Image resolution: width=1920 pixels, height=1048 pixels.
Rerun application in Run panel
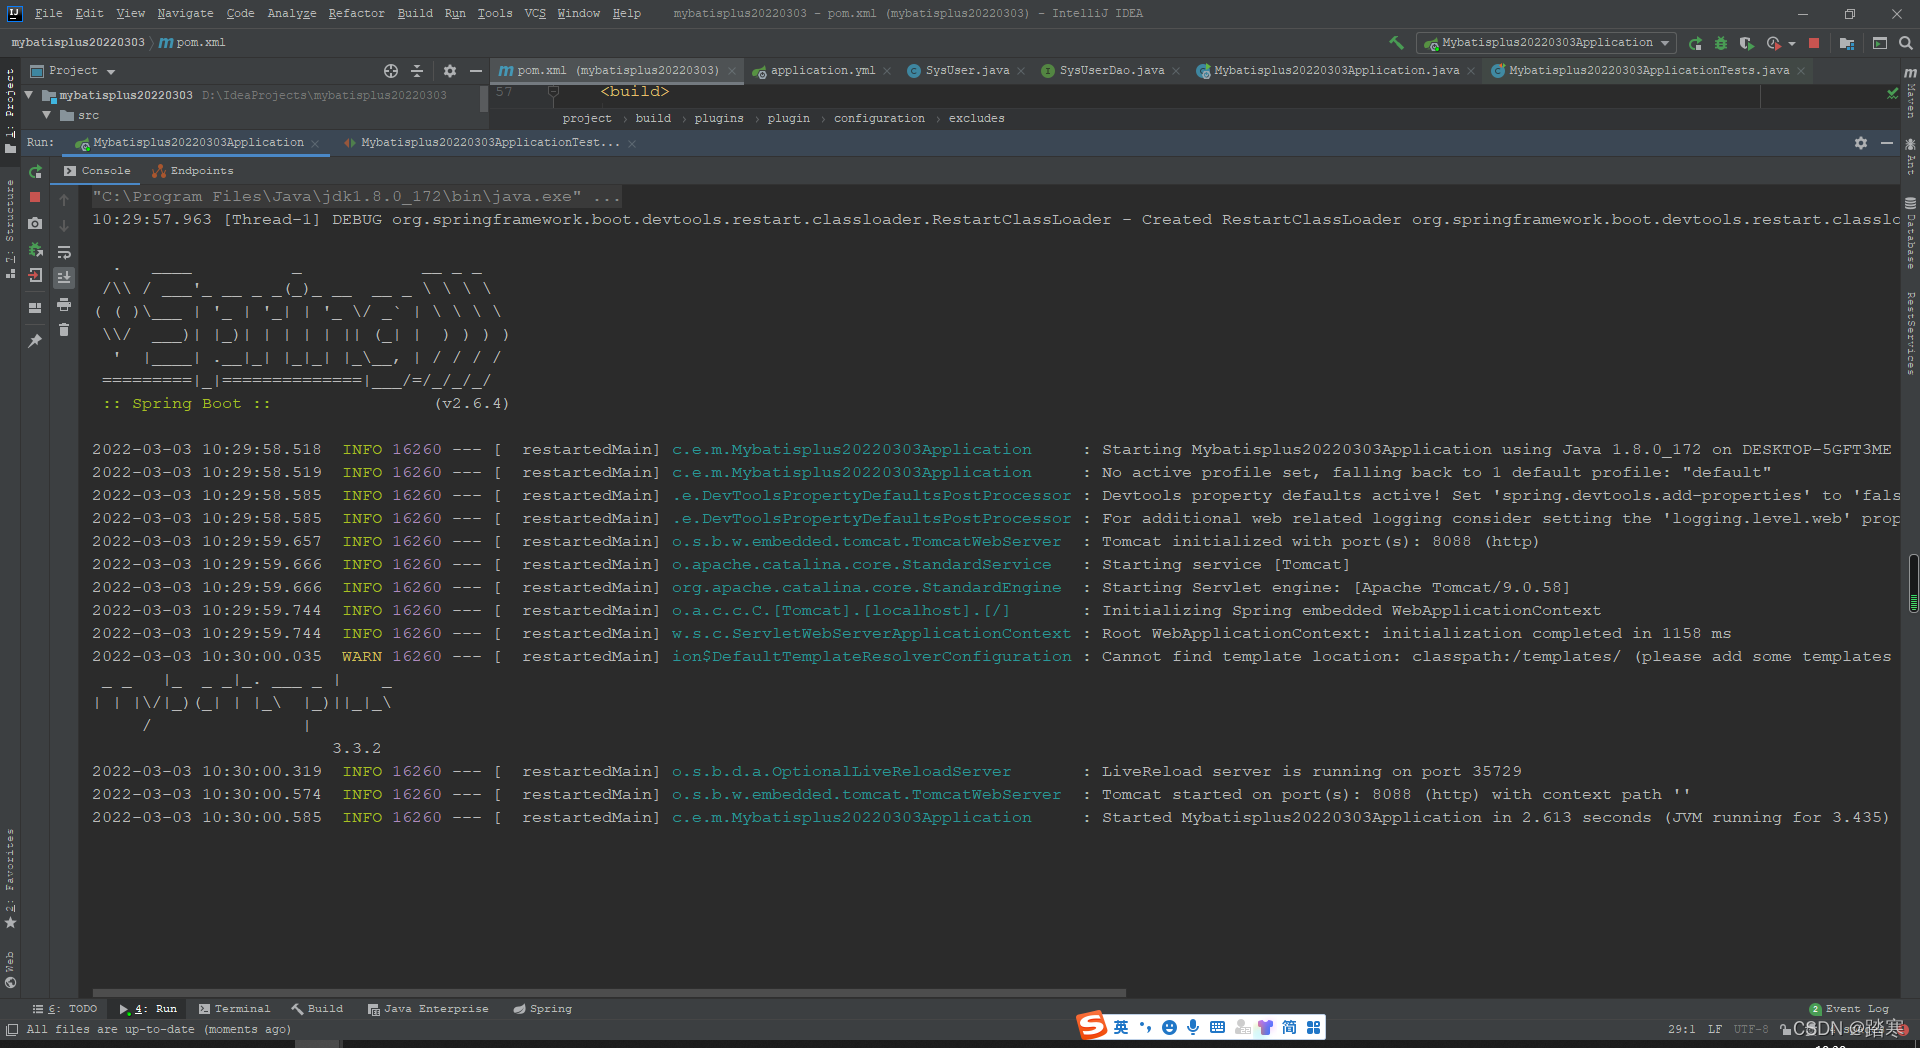click(36, 172)
